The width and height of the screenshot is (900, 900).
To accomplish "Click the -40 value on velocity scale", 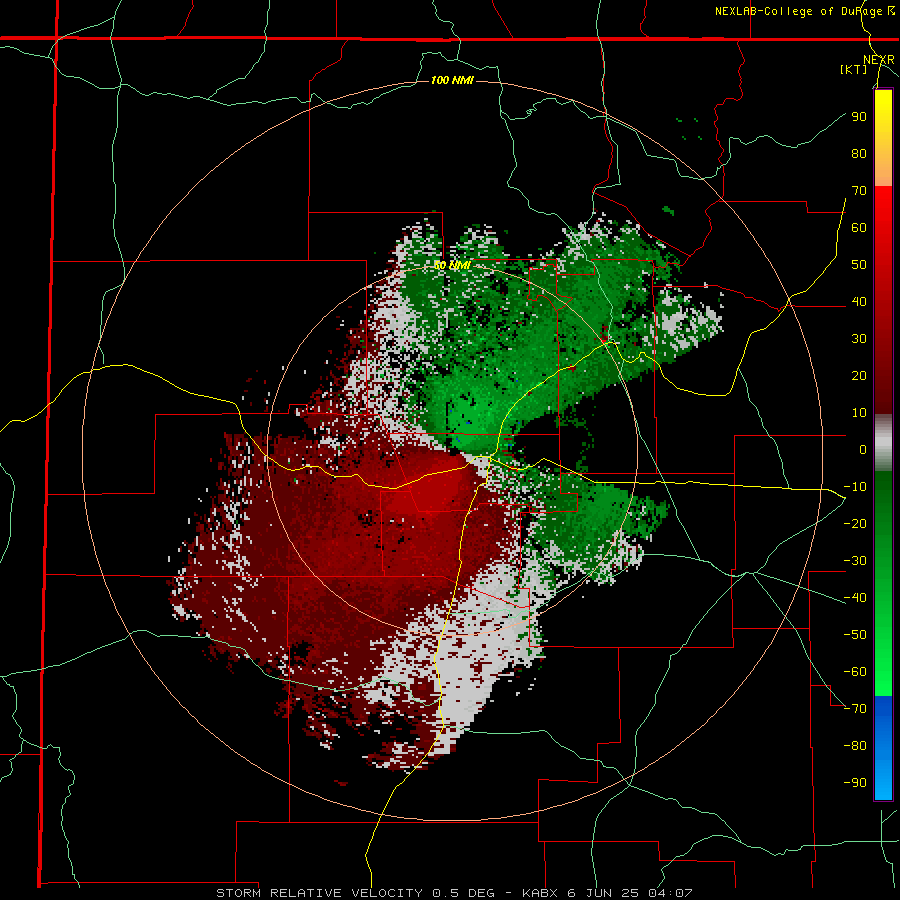I will pos(855,598).
